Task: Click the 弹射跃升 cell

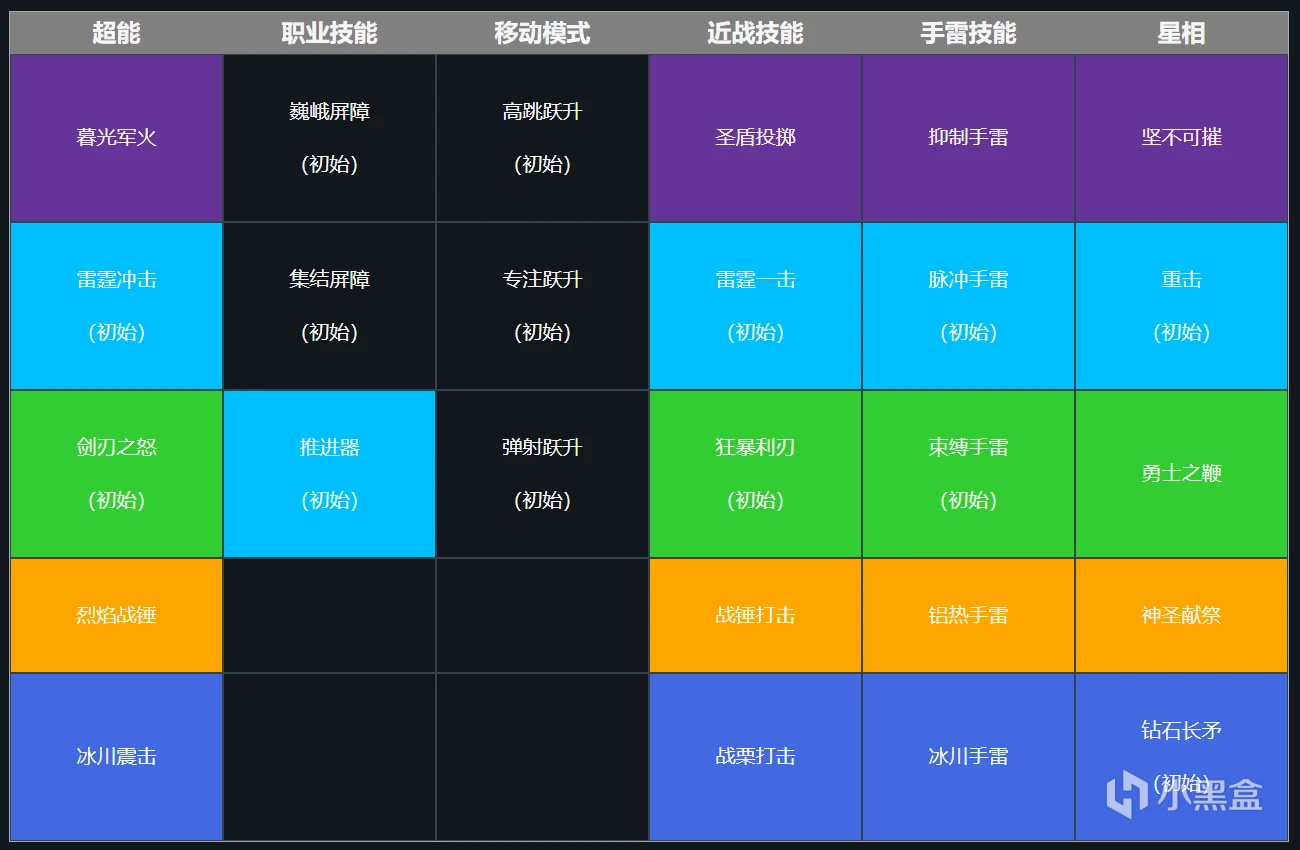Action: click(542, 474)
